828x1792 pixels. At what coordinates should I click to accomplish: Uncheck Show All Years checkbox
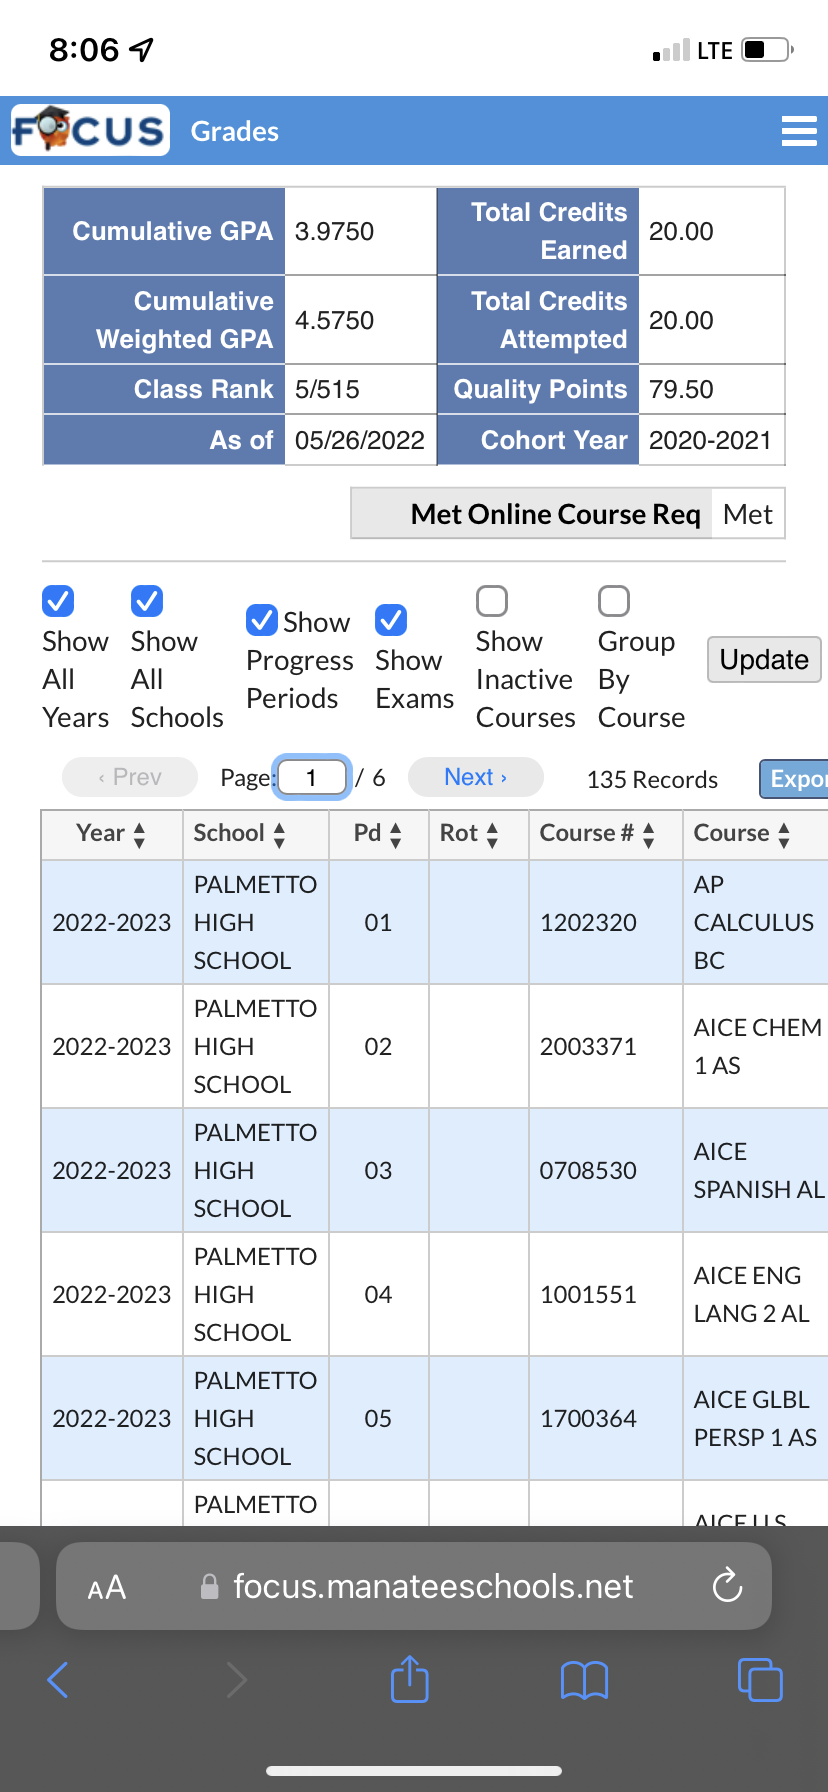pyautogui.click(x=58, y=601)
